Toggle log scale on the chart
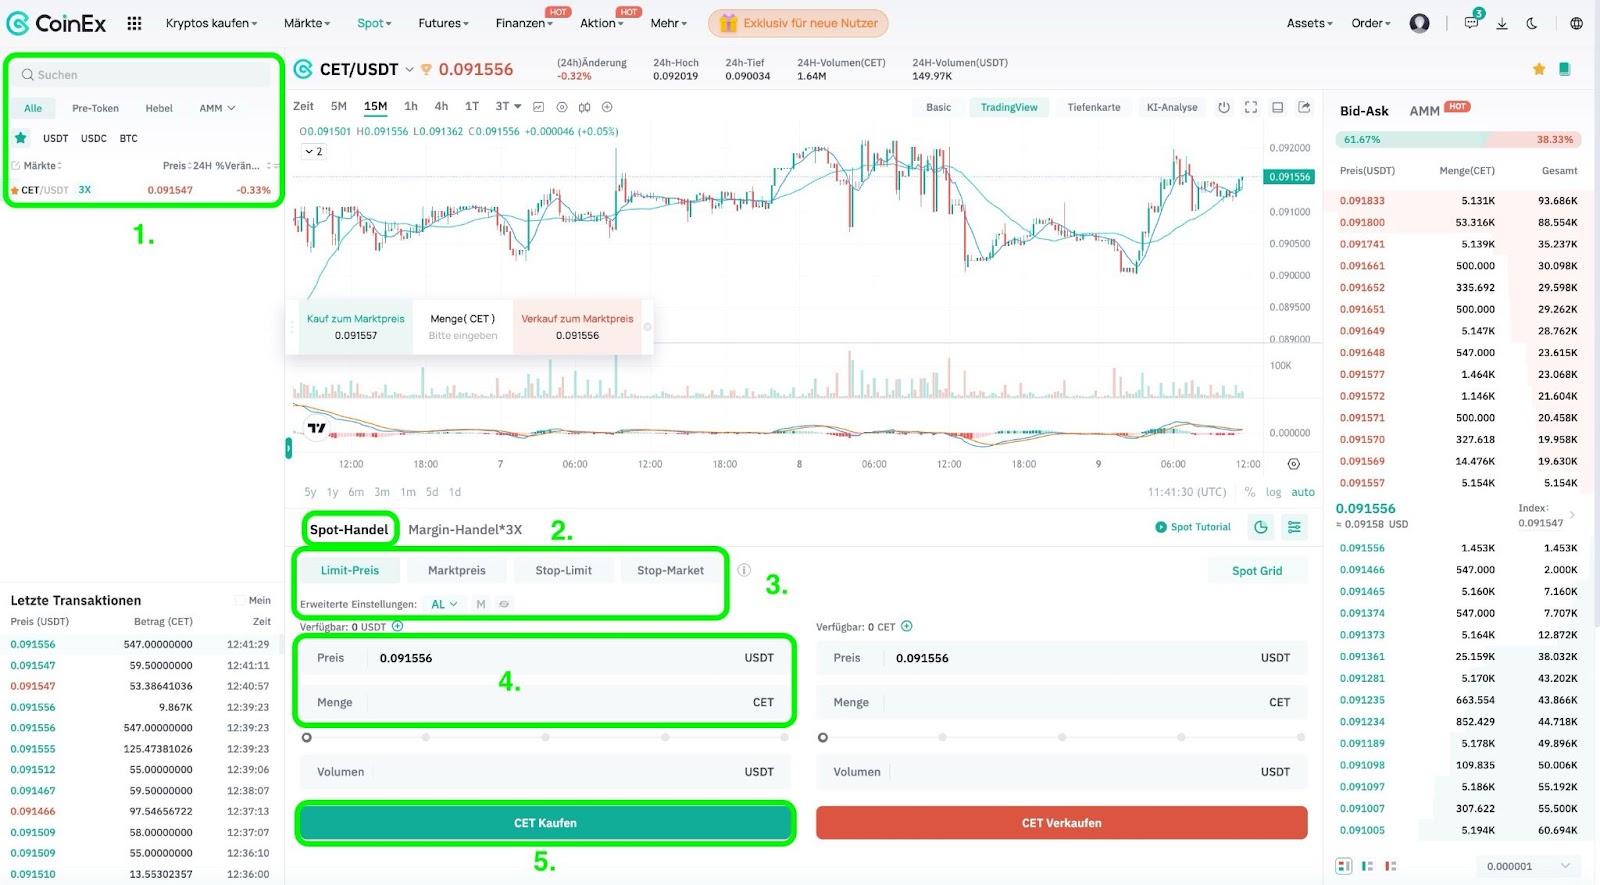Image resolution: width=1600 pixels, height=885 pixels. click(1273, 492)
